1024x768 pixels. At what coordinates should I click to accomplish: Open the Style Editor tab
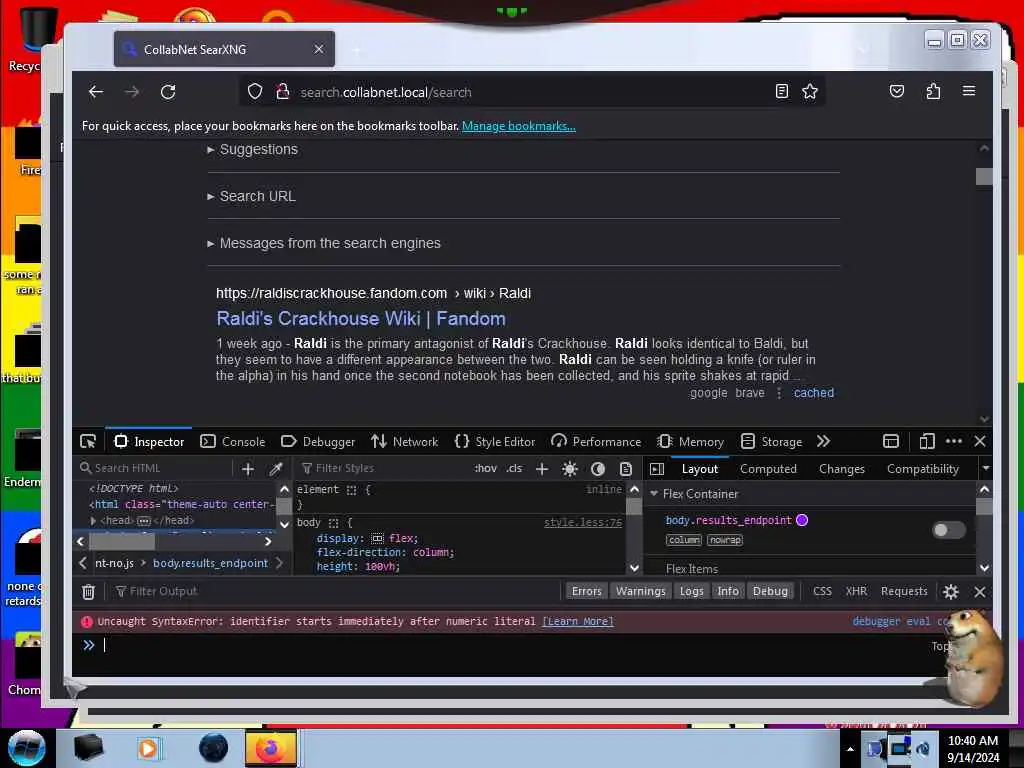click(494, 441)
